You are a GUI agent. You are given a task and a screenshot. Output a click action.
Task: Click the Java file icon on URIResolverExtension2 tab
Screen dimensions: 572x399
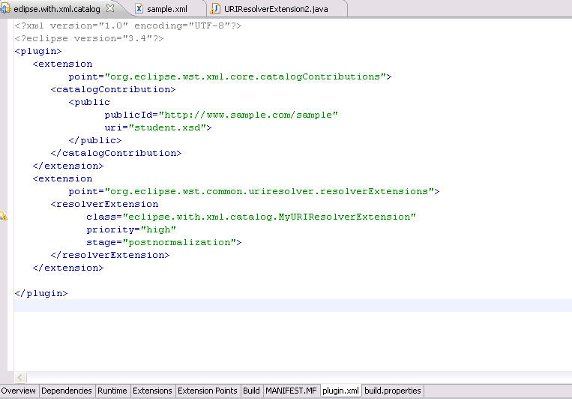(216, 9)
